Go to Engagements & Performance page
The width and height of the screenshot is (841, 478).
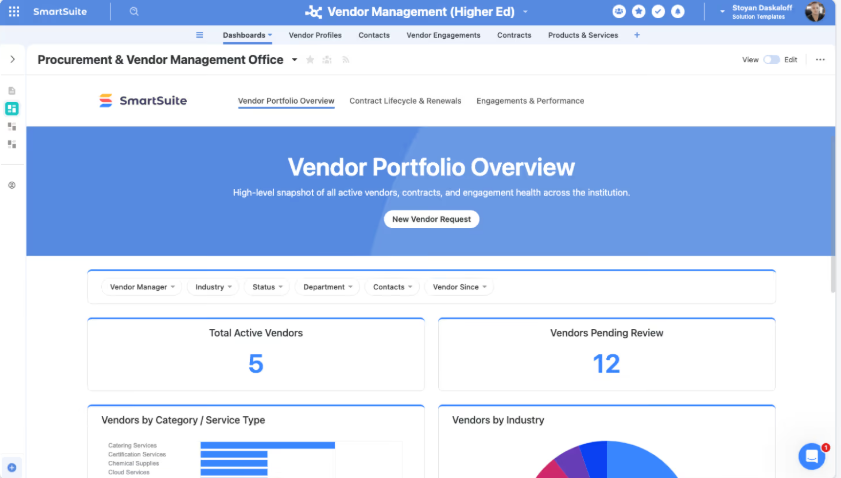pyautogui.click(x=530, y=101)
